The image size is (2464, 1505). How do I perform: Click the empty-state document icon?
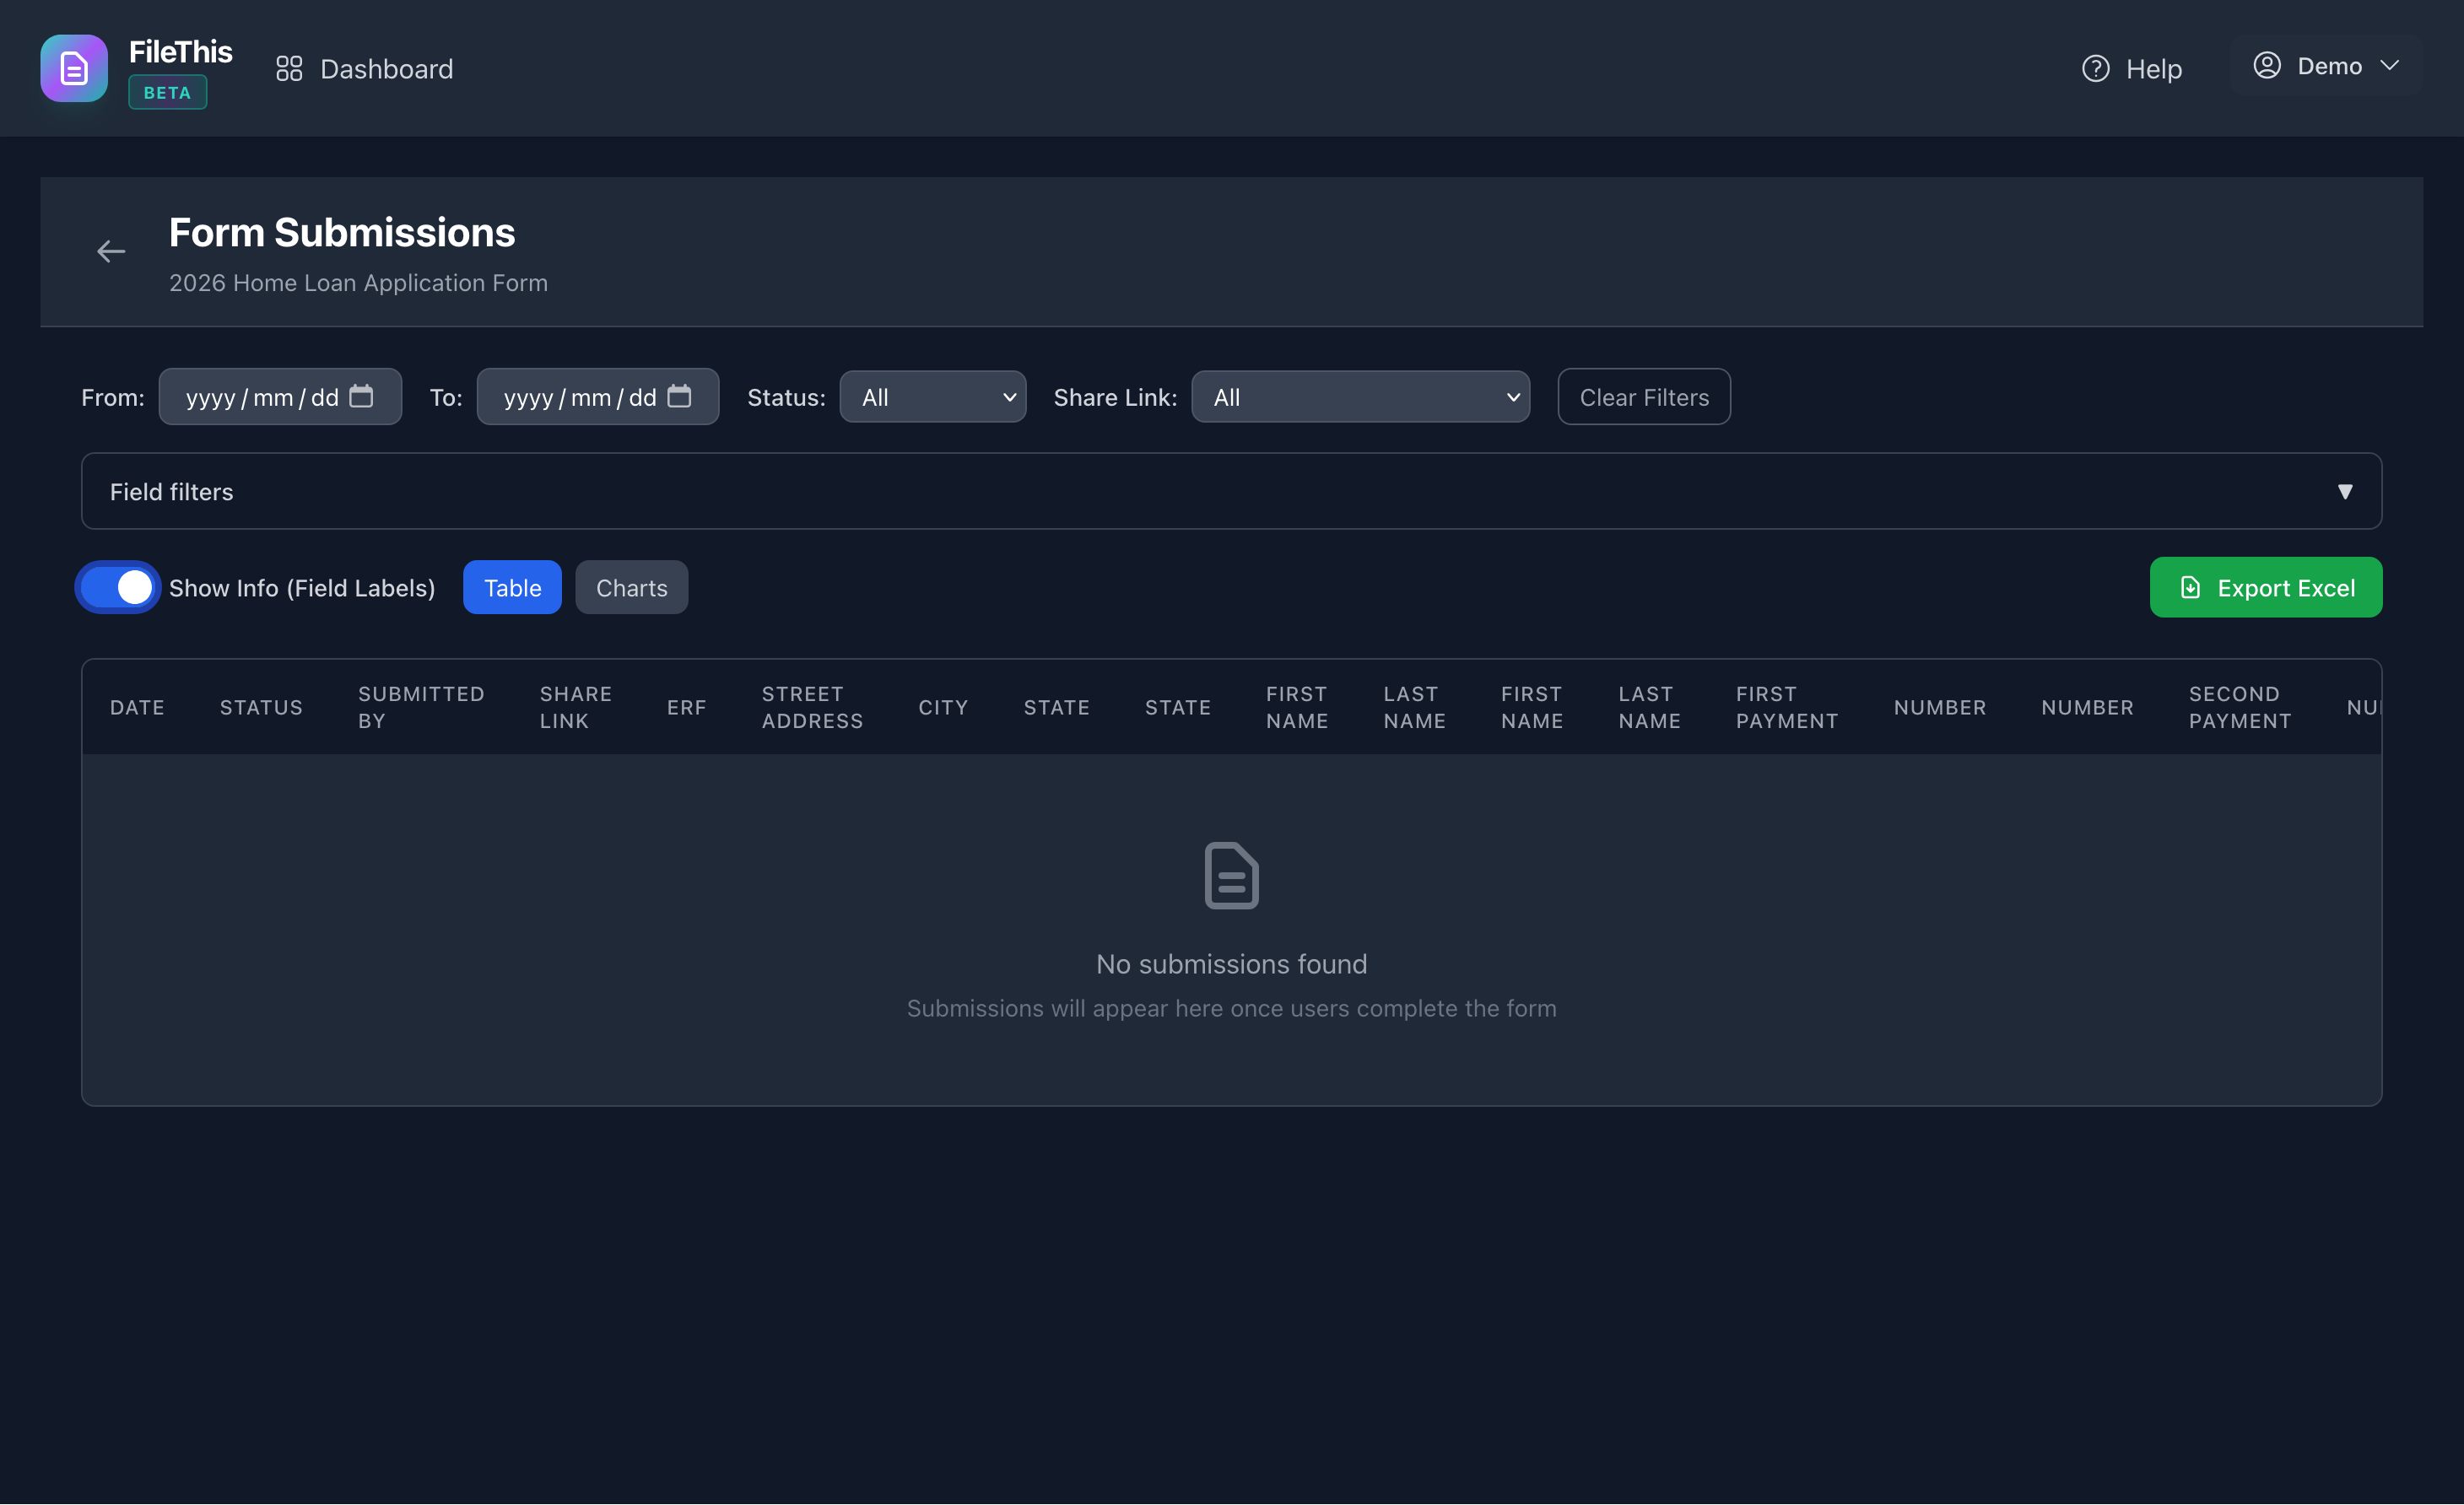coord(1231,874)
